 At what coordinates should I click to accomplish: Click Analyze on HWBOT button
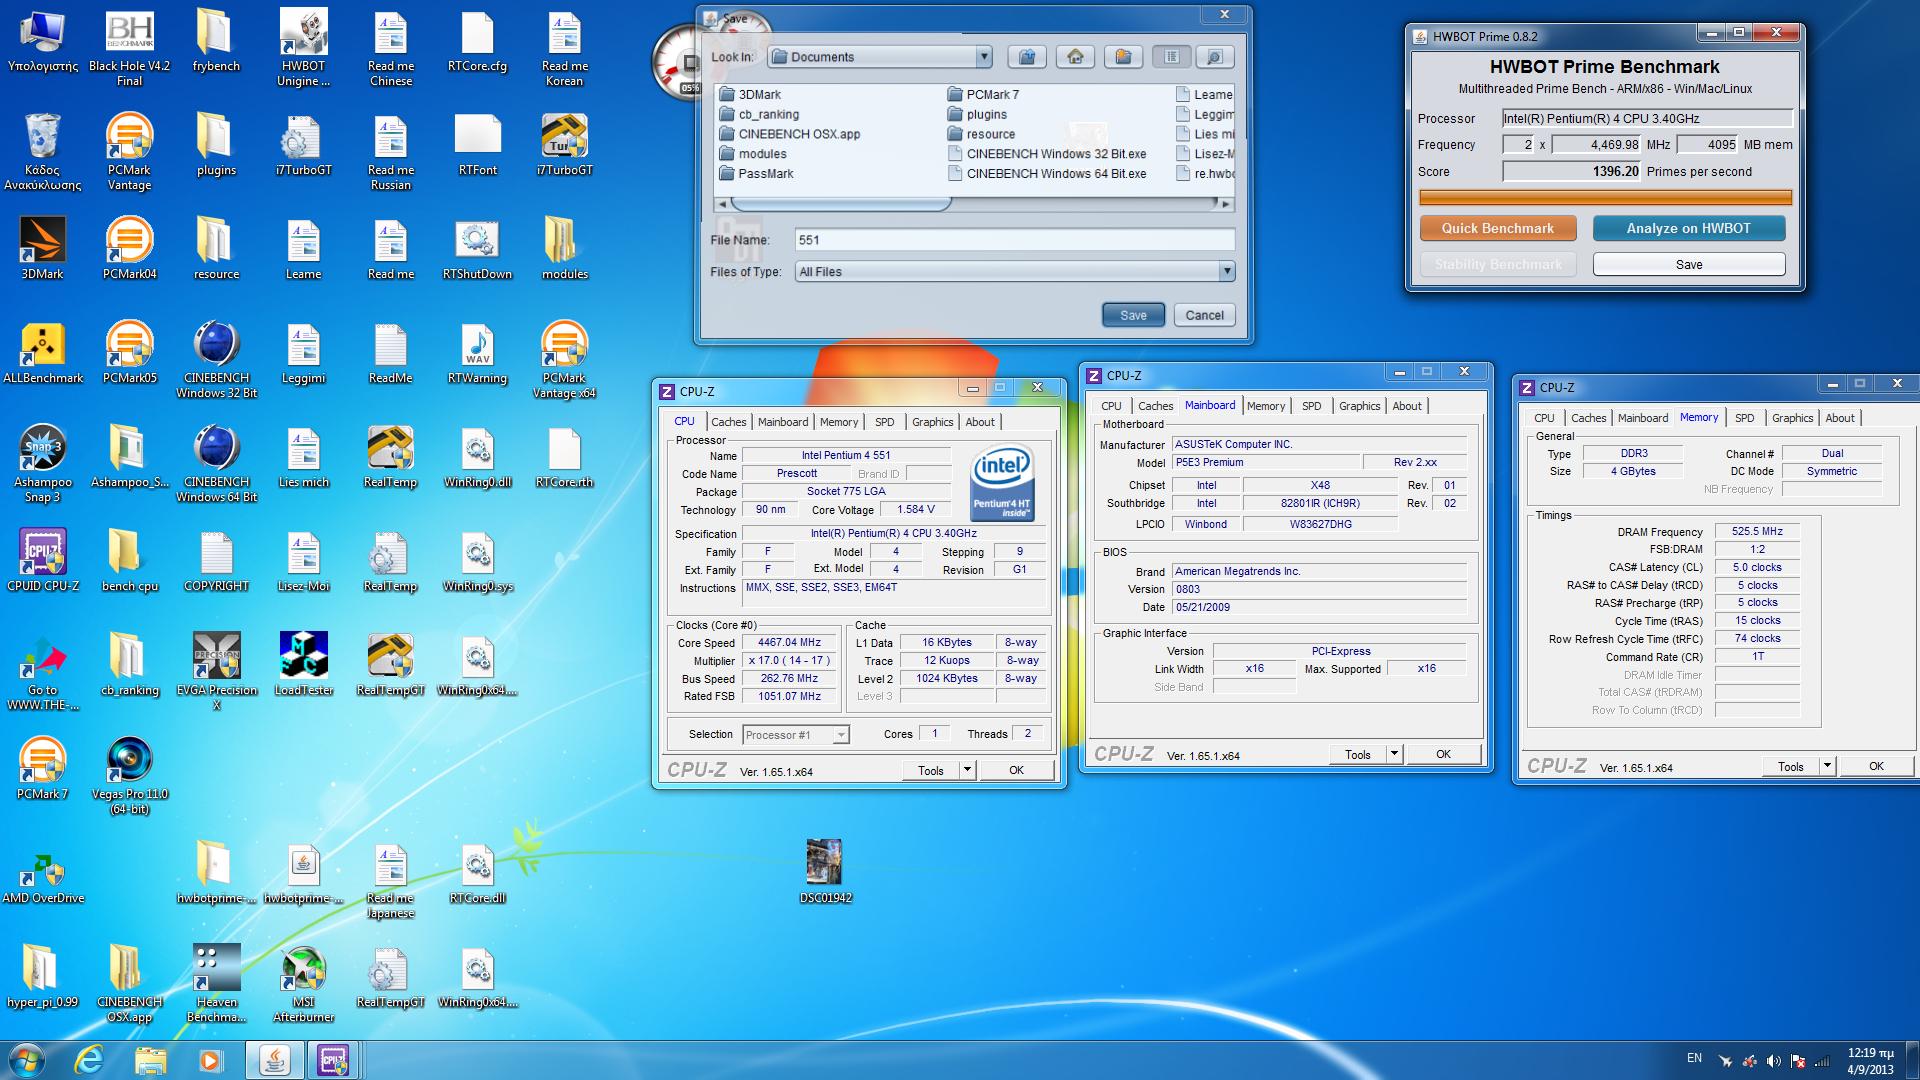(x=1688, y=228)
